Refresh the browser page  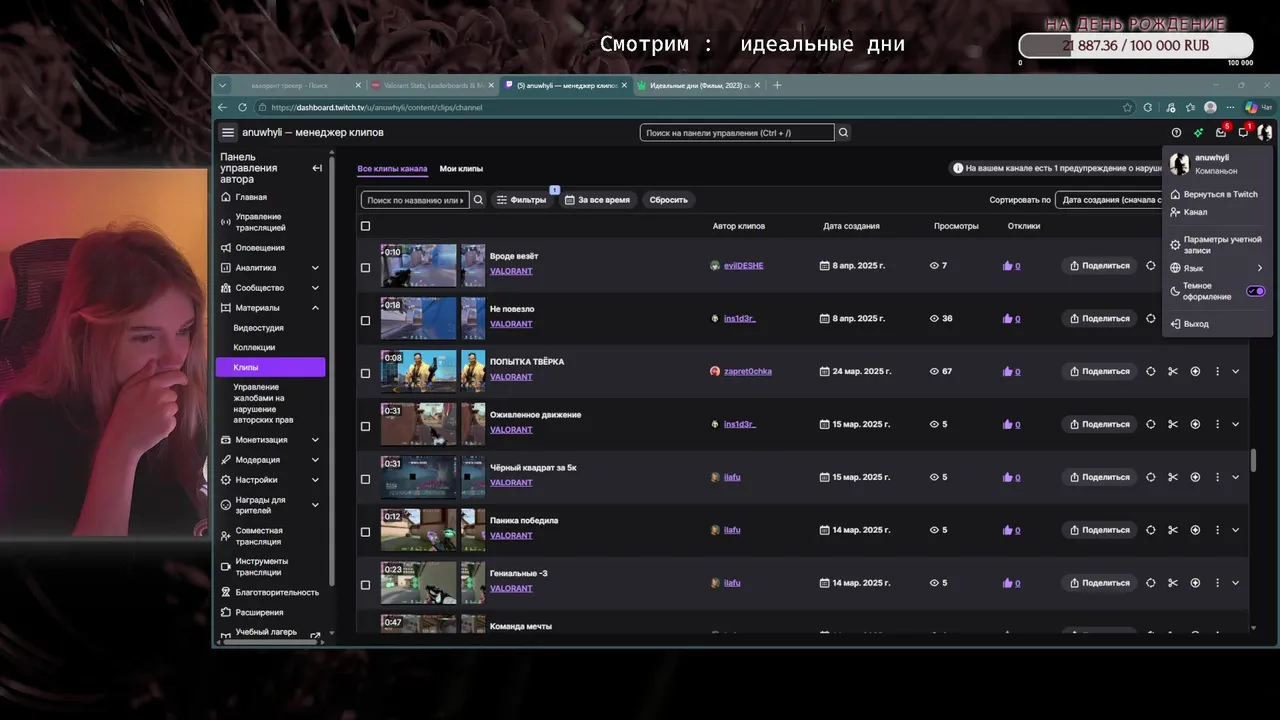[x=242, y=107]
